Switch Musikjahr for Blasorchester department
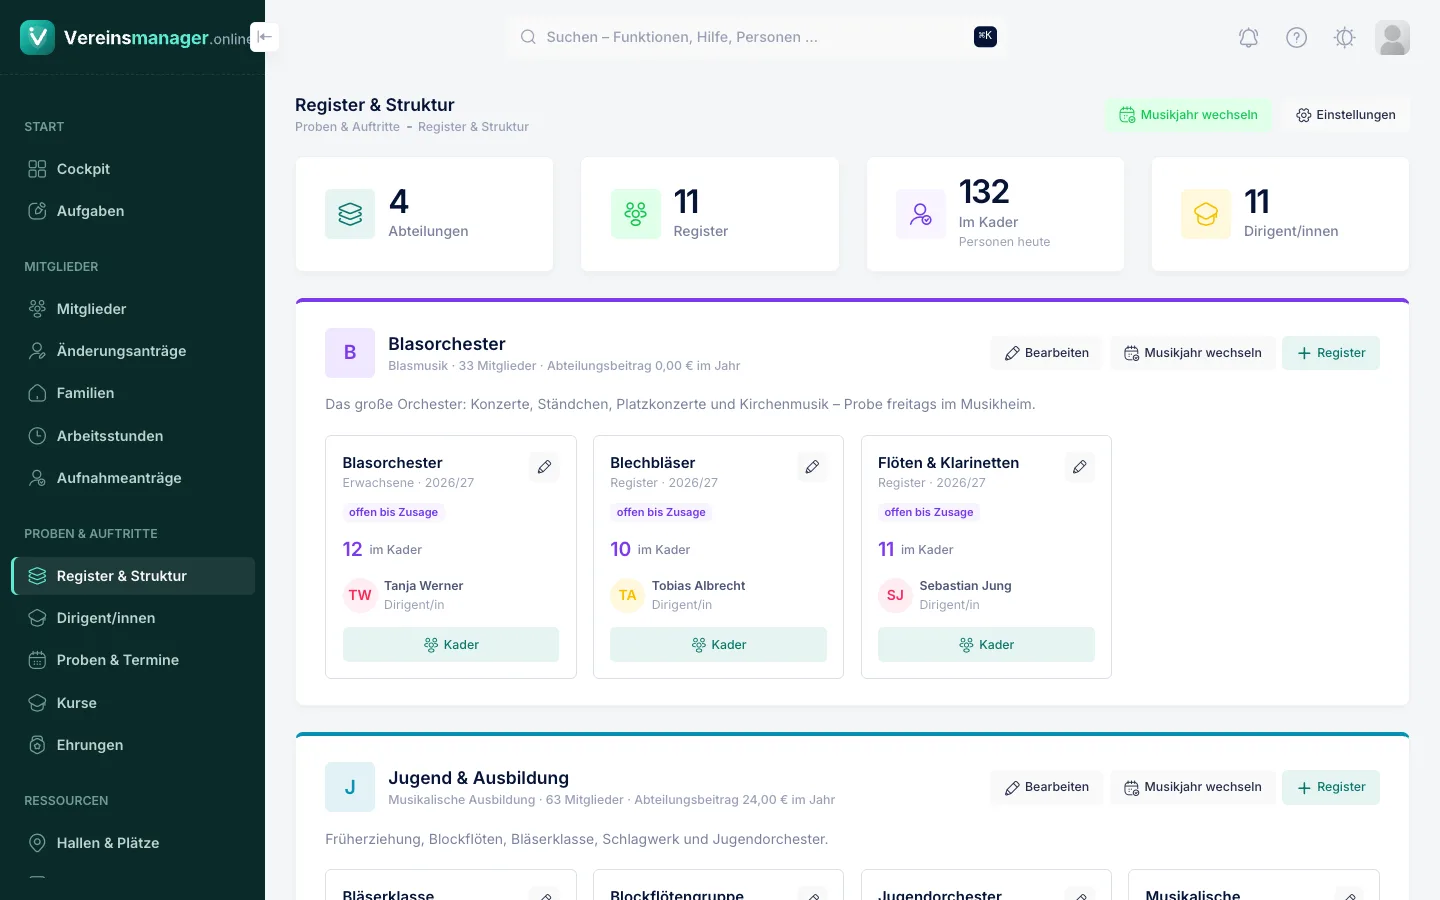The height and width of the screenshot is (900, 1440). click(x=1192, y=353)
